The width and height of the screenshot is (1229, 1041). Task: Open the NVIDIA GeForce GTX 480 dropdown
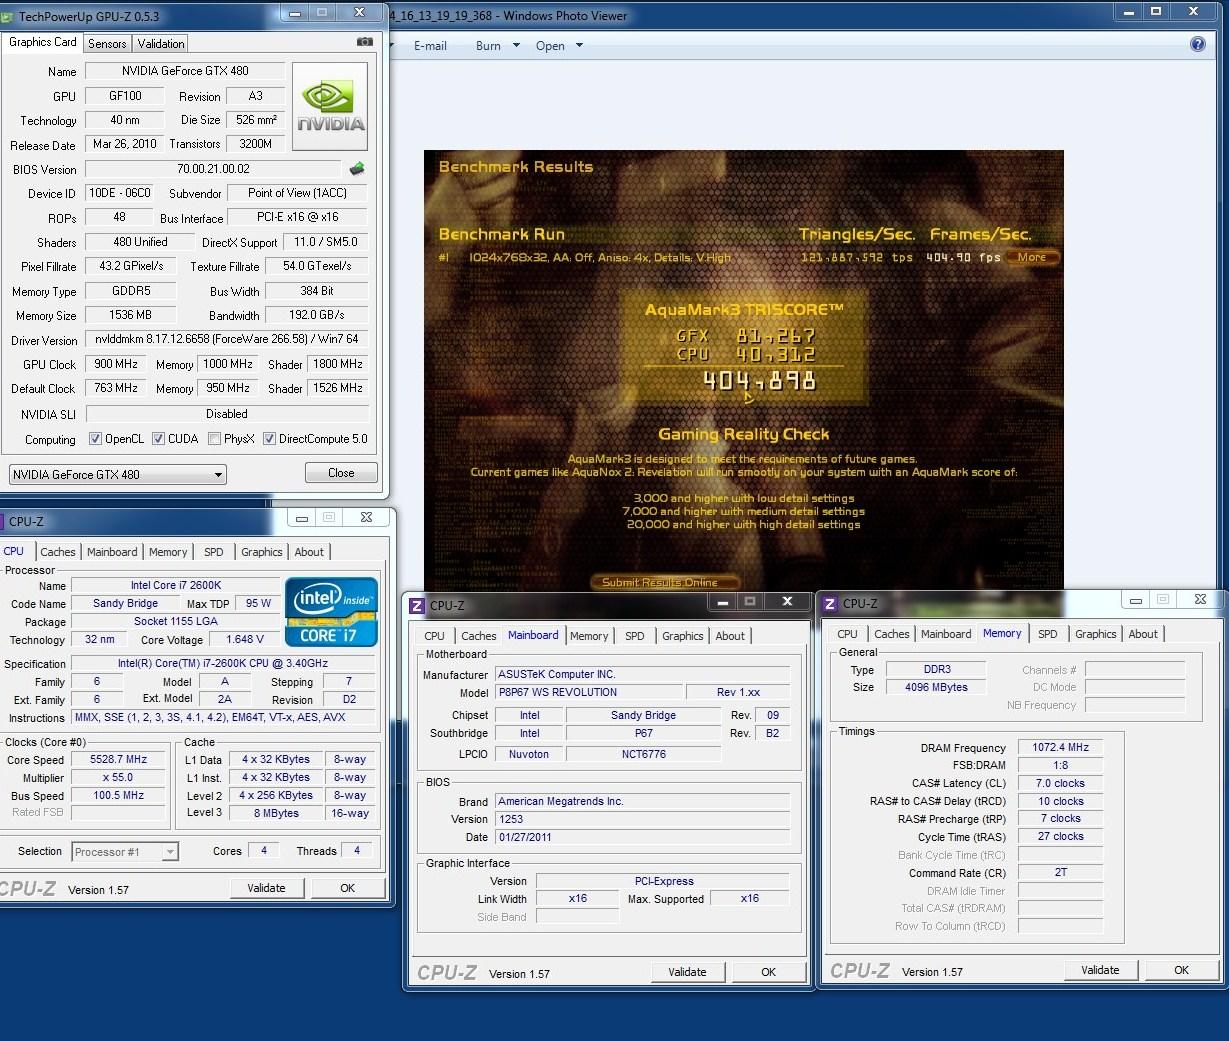point(118,474)
